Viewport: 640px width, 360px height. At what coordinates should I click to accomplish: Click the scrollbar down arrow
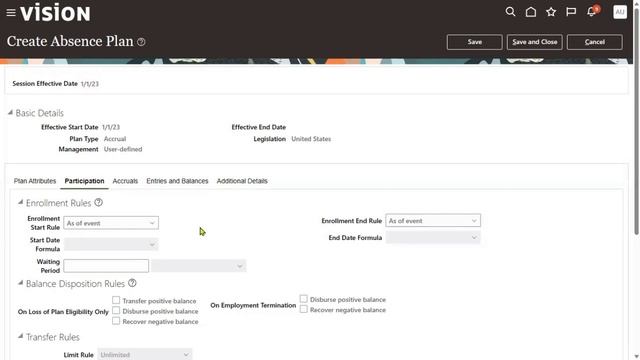(x=636, y=356)
